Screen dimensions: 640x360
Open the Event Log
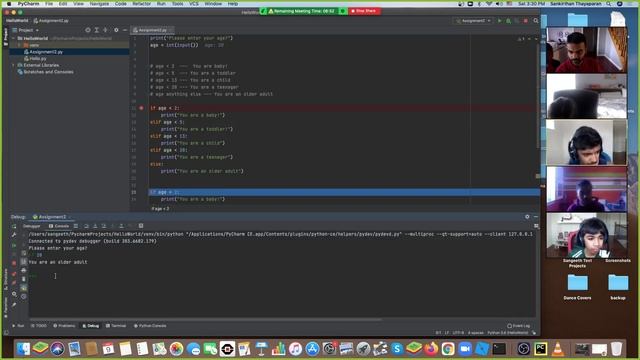point(519,326)
